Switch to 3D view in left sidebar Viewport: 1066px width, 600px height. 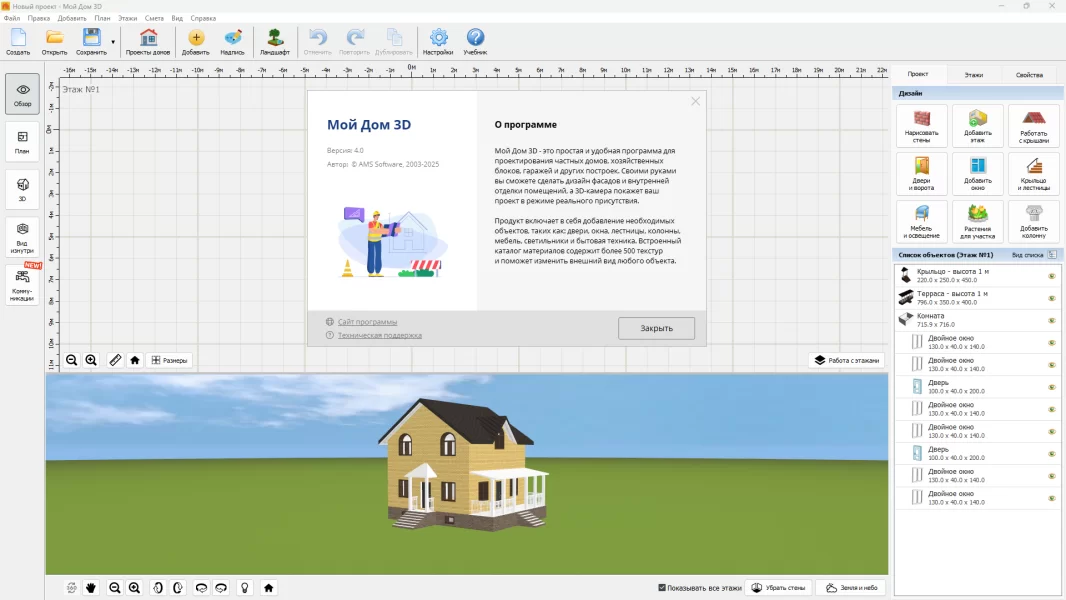22,187
